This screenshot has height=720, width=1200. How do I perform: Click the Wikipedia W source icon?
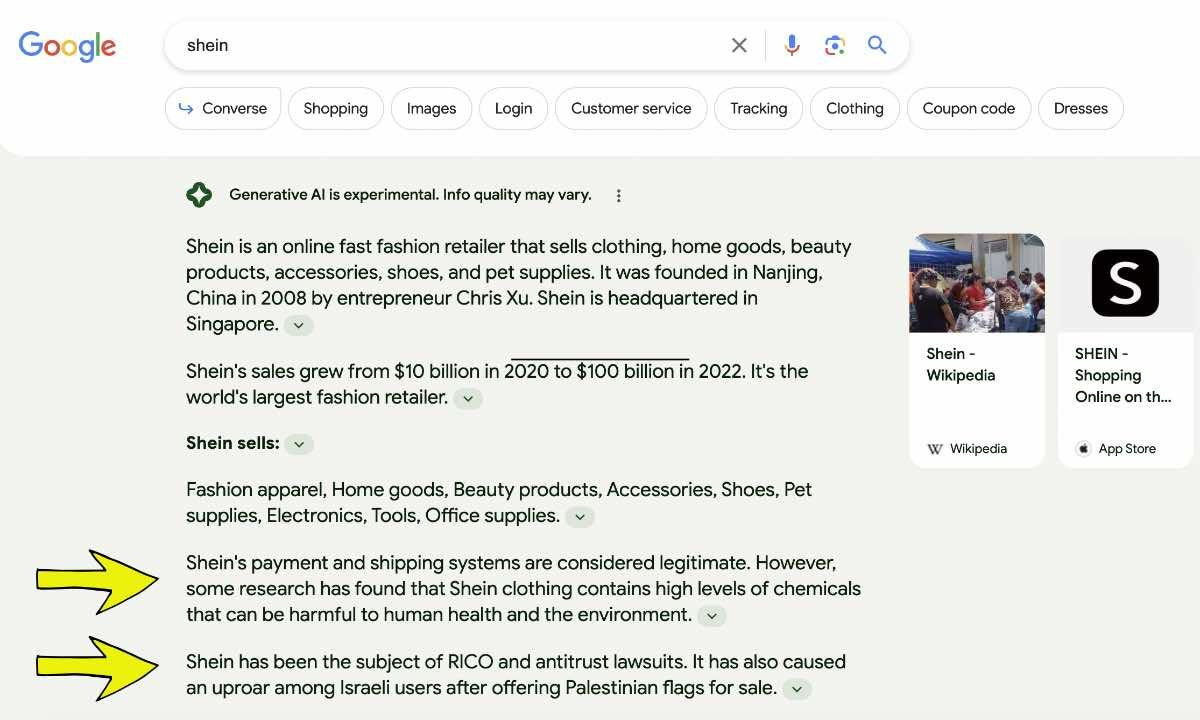click(935, 449)
